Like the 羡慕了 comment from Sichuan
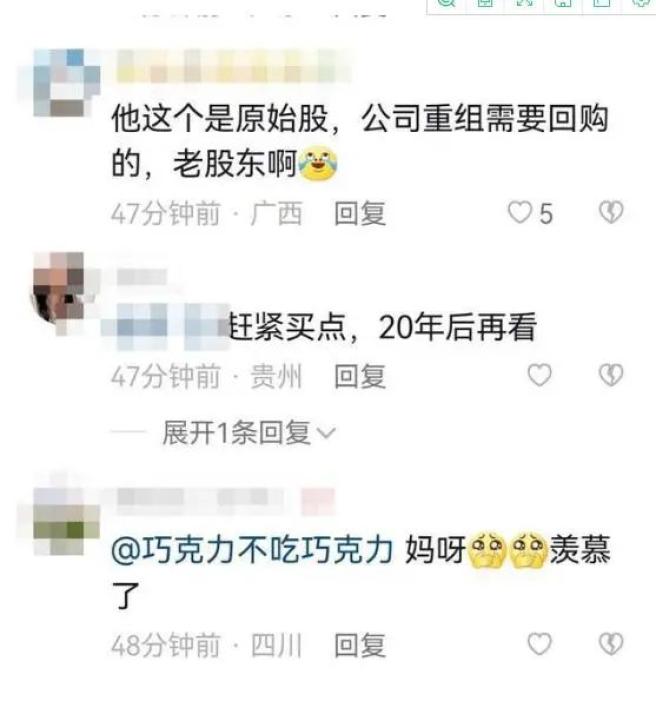 [x=540, y=644]
